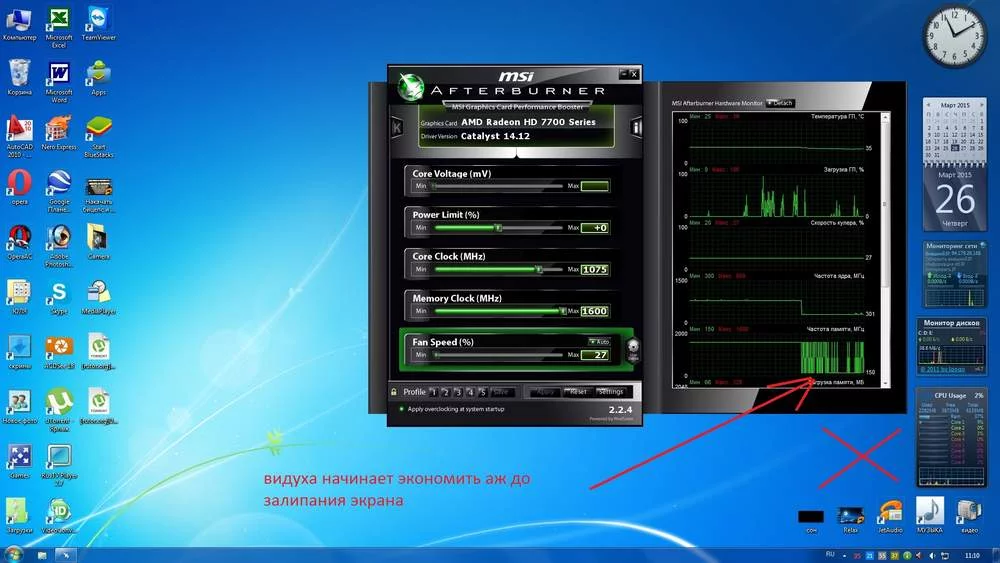Toggle the profile lock padlock icon

394,391
